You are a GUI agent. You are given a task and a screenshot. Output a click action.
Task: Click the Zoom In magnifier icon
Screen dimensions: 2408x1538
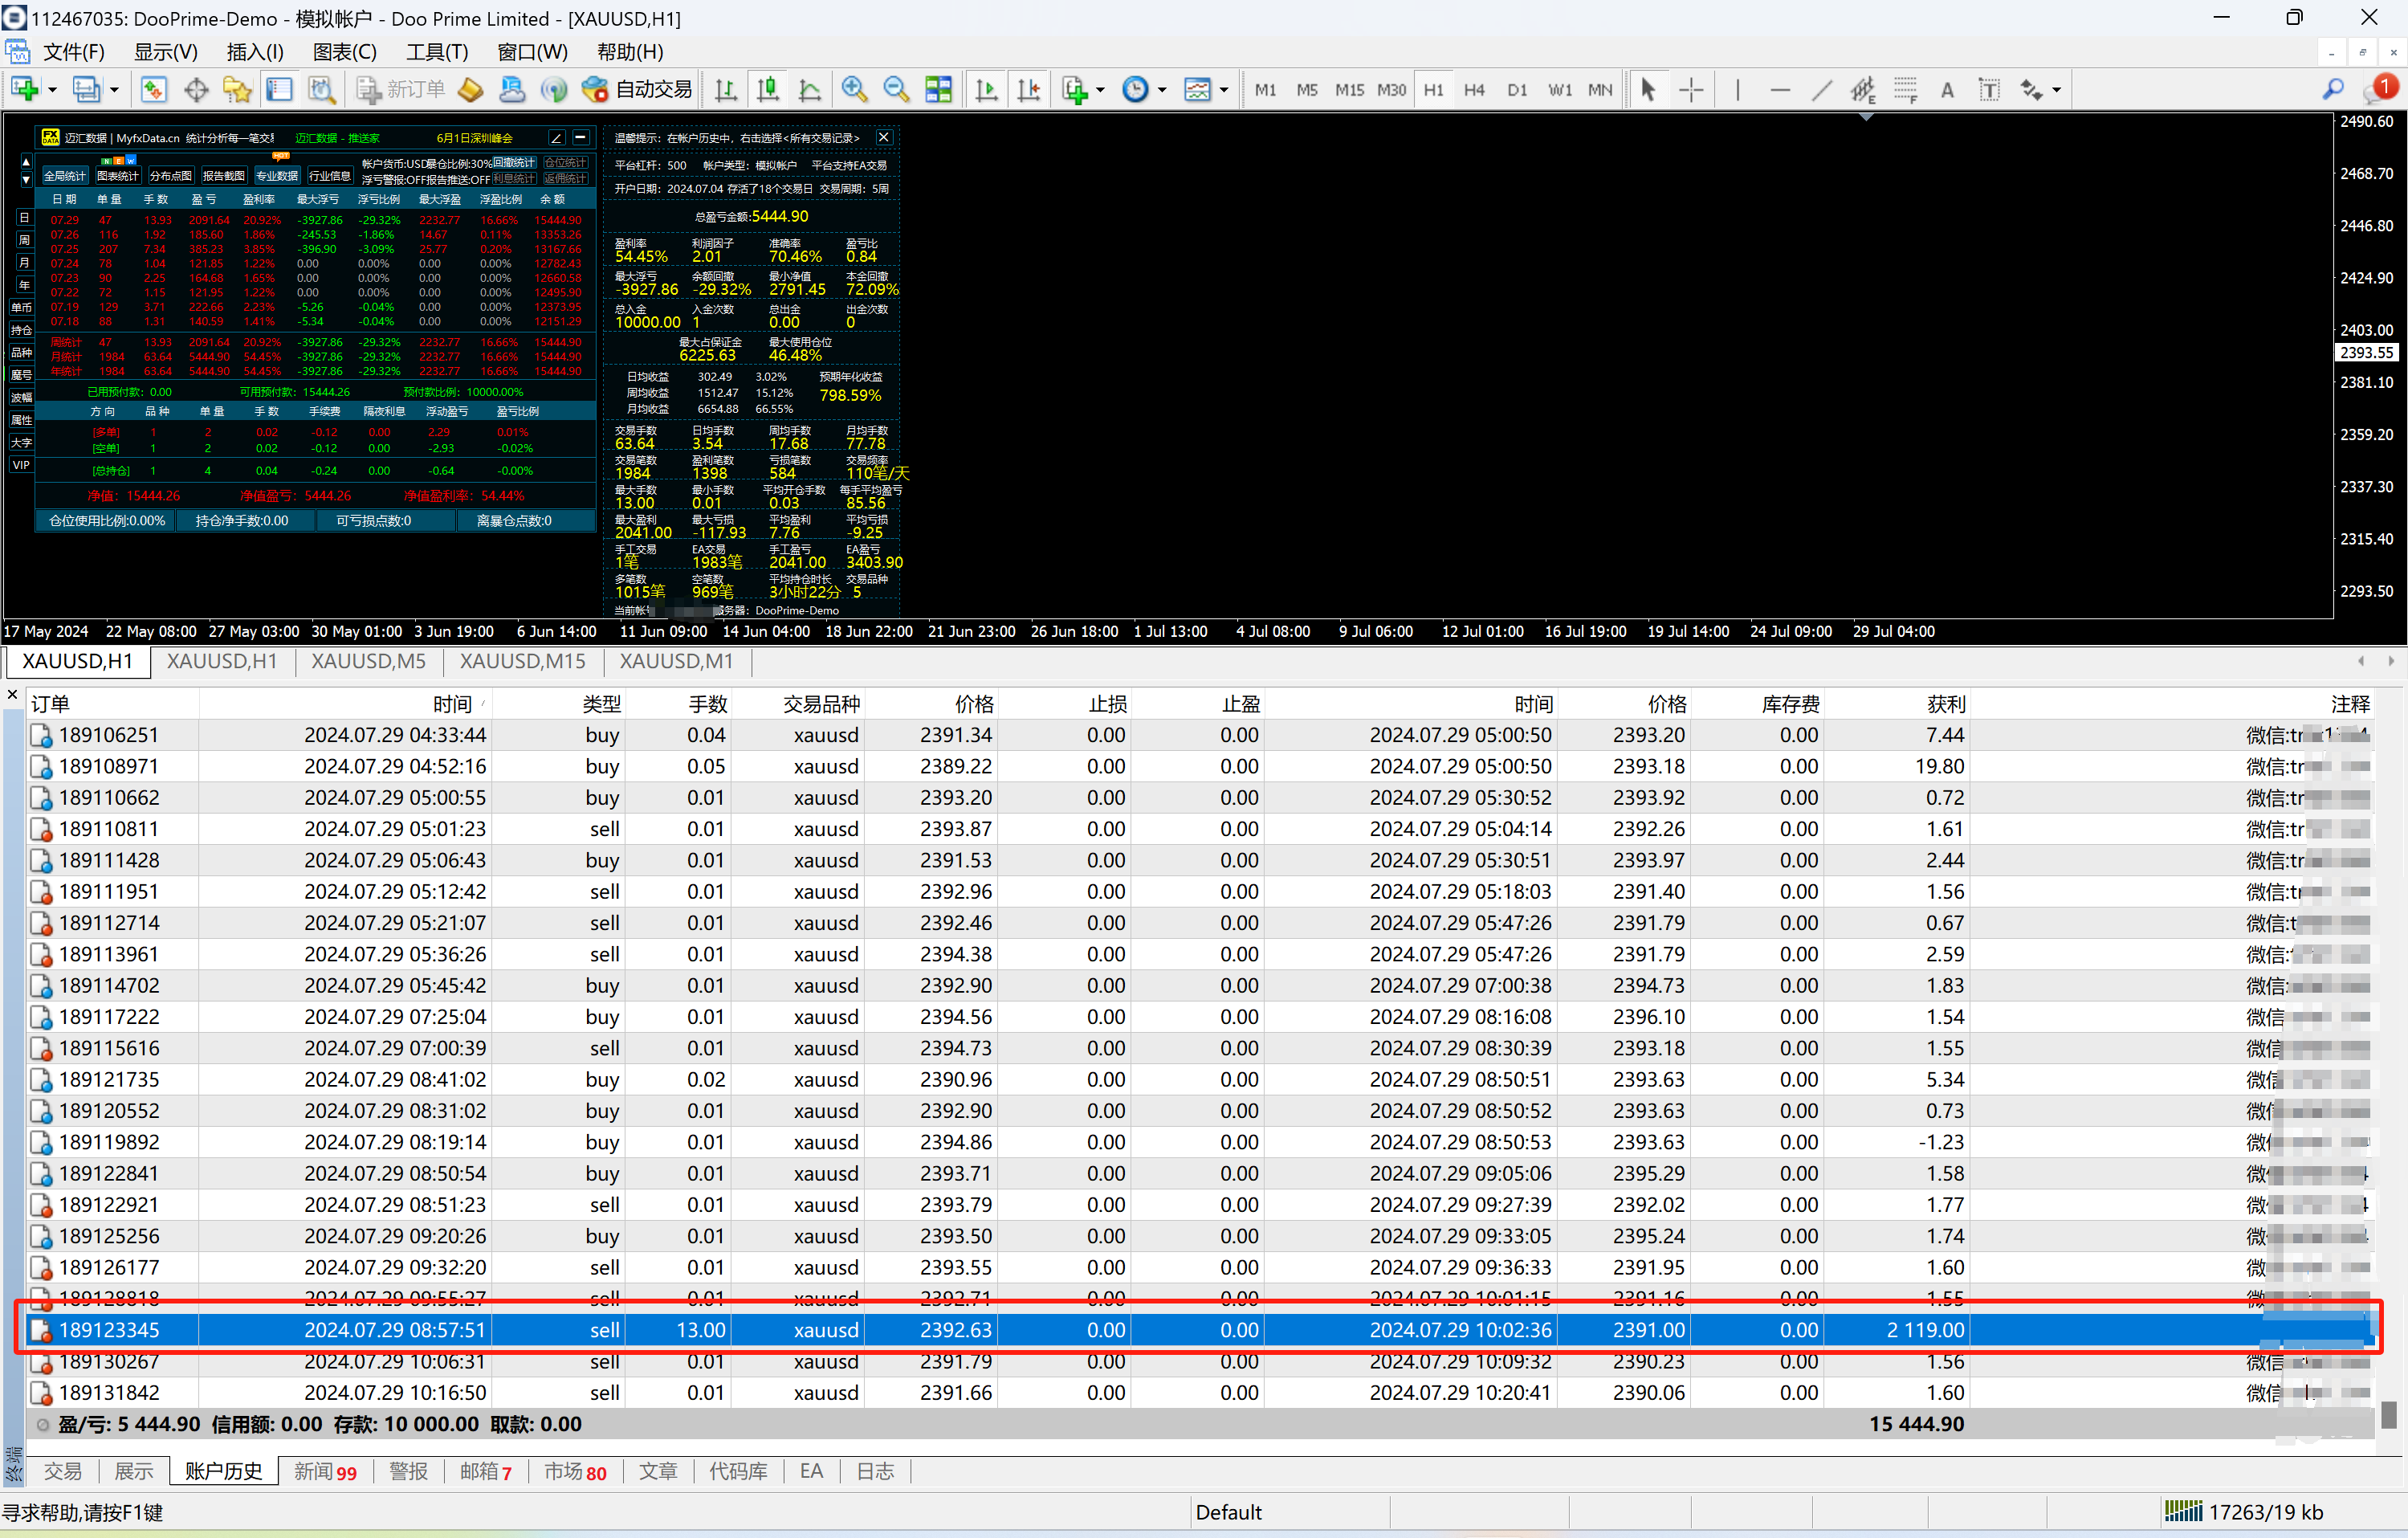pyautogui.click(x=854, y=90)
